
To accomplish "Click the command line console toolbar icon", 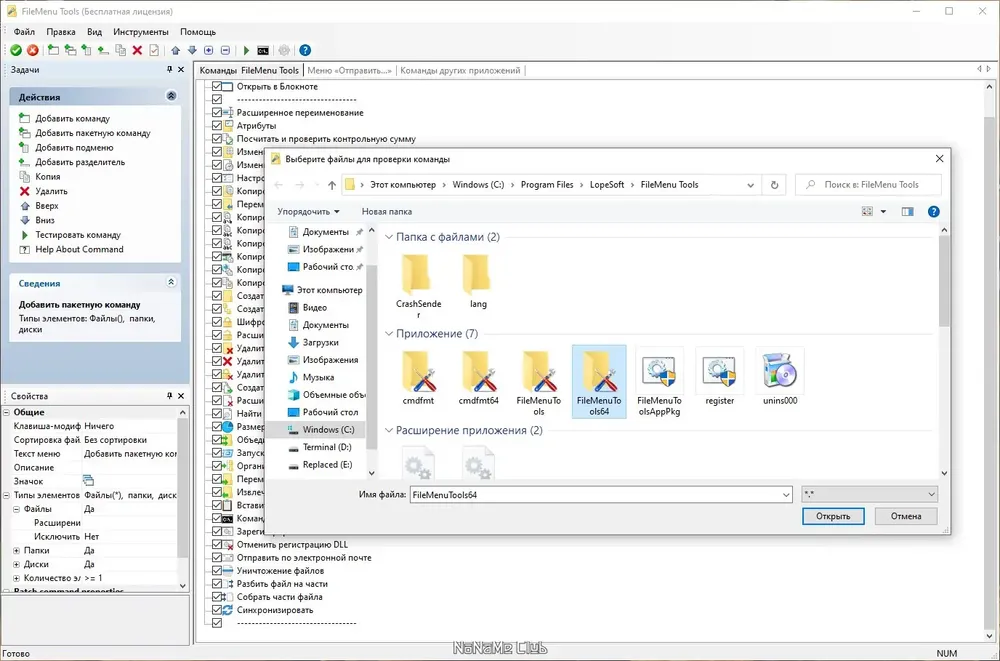I will (263, 50).
